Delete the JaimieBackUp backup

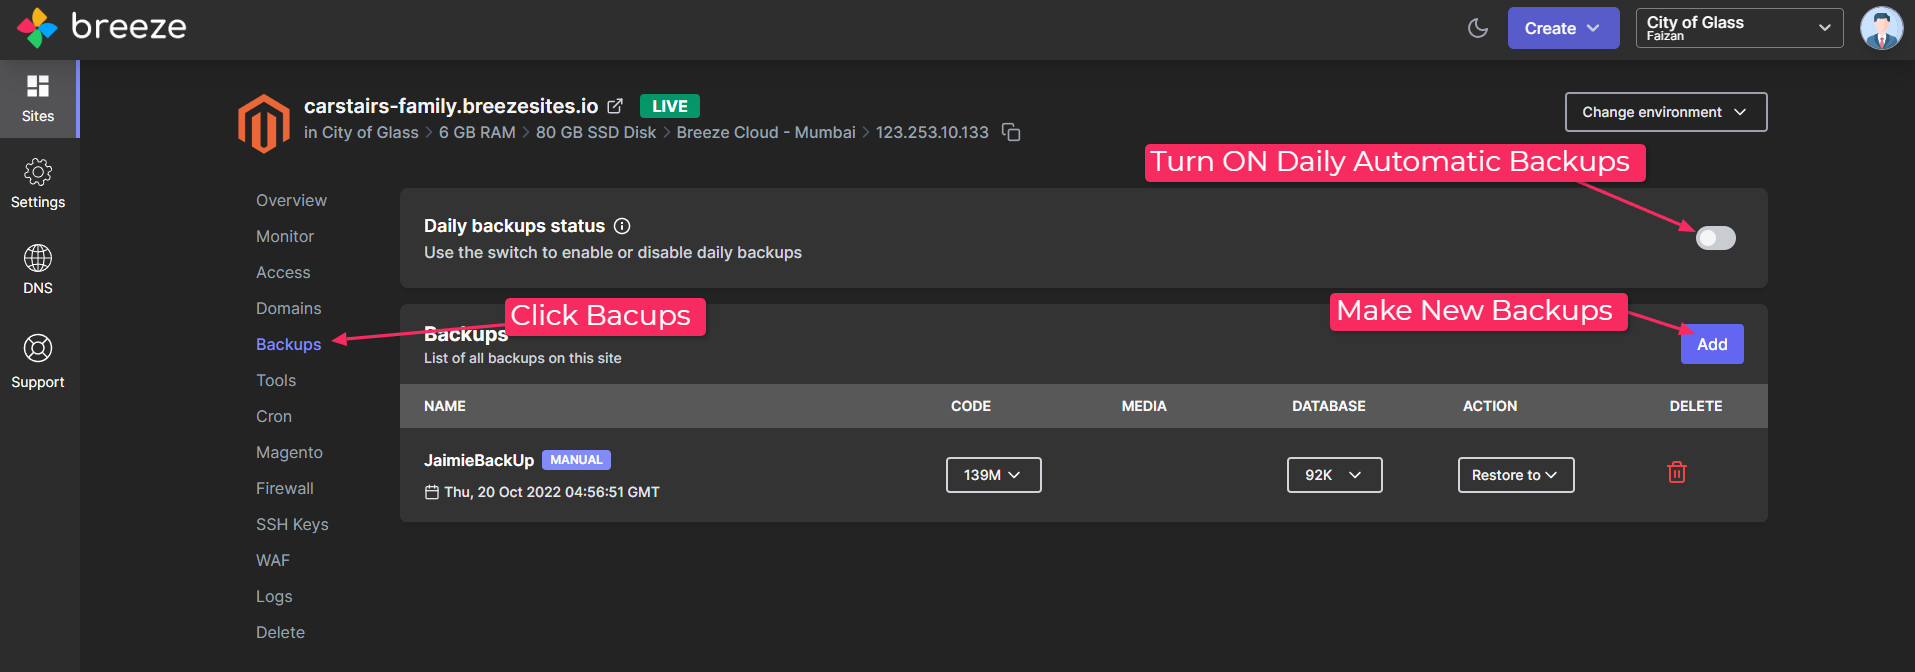(1677, 472)
